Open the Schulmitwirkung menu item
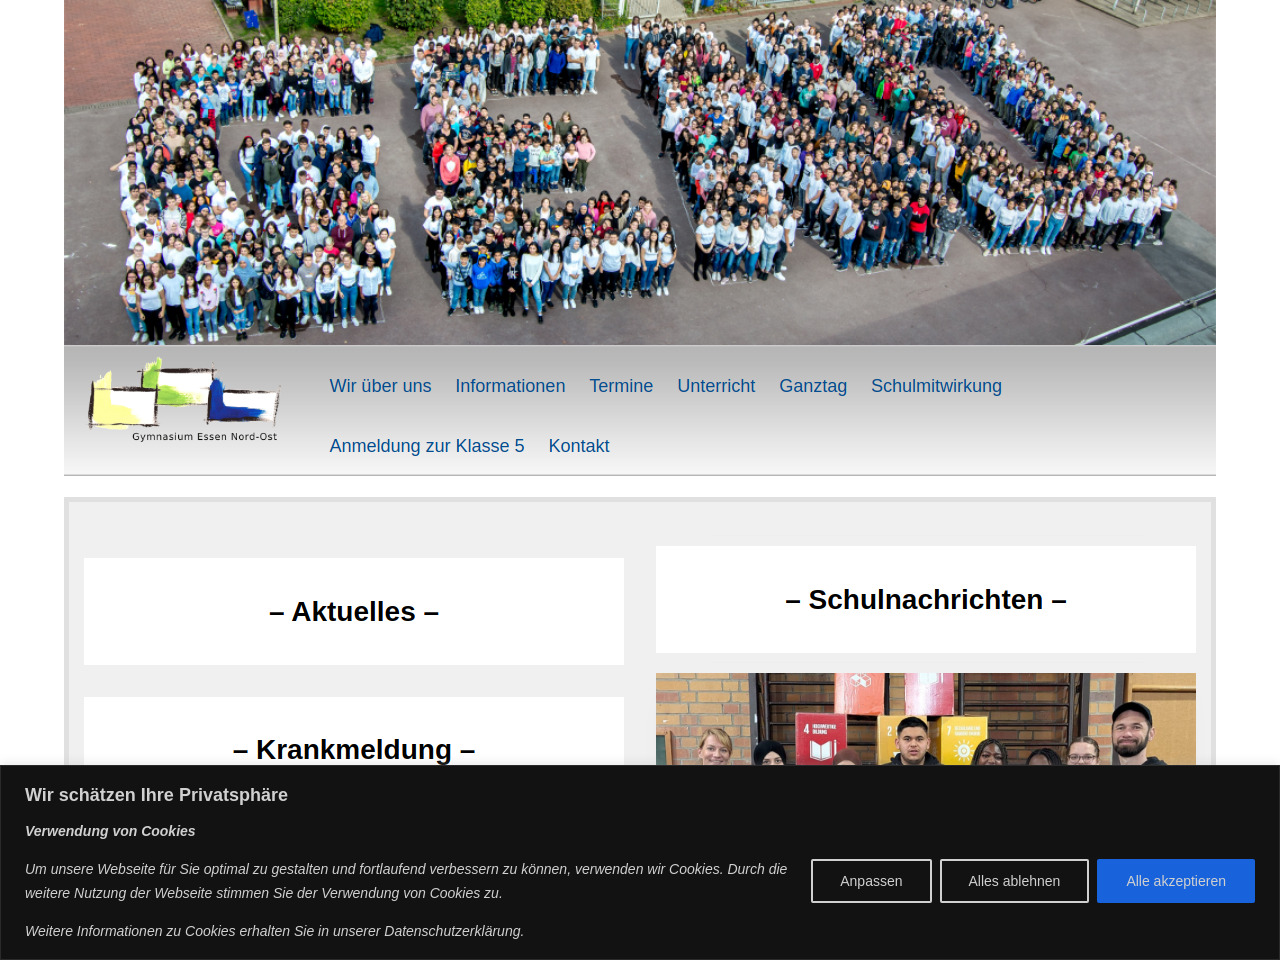Viewport: 1280px width, 960px height. pyautogui.click(x=936, y=386)
